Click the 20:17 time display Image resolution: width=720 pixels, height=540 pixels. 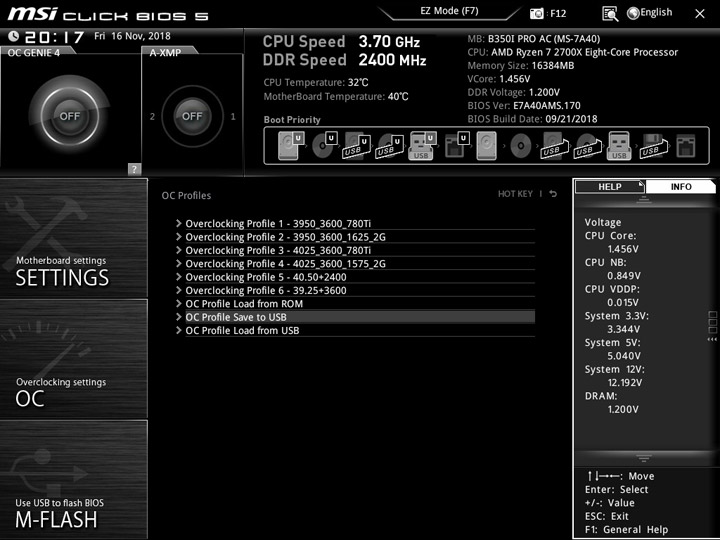tap(54, 37)
